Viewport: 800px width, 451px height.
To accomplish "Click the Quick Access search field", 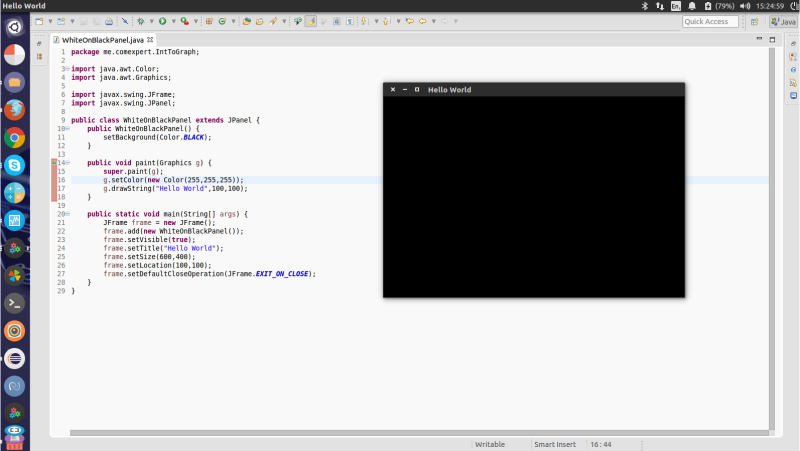I will tap(710, 21).
